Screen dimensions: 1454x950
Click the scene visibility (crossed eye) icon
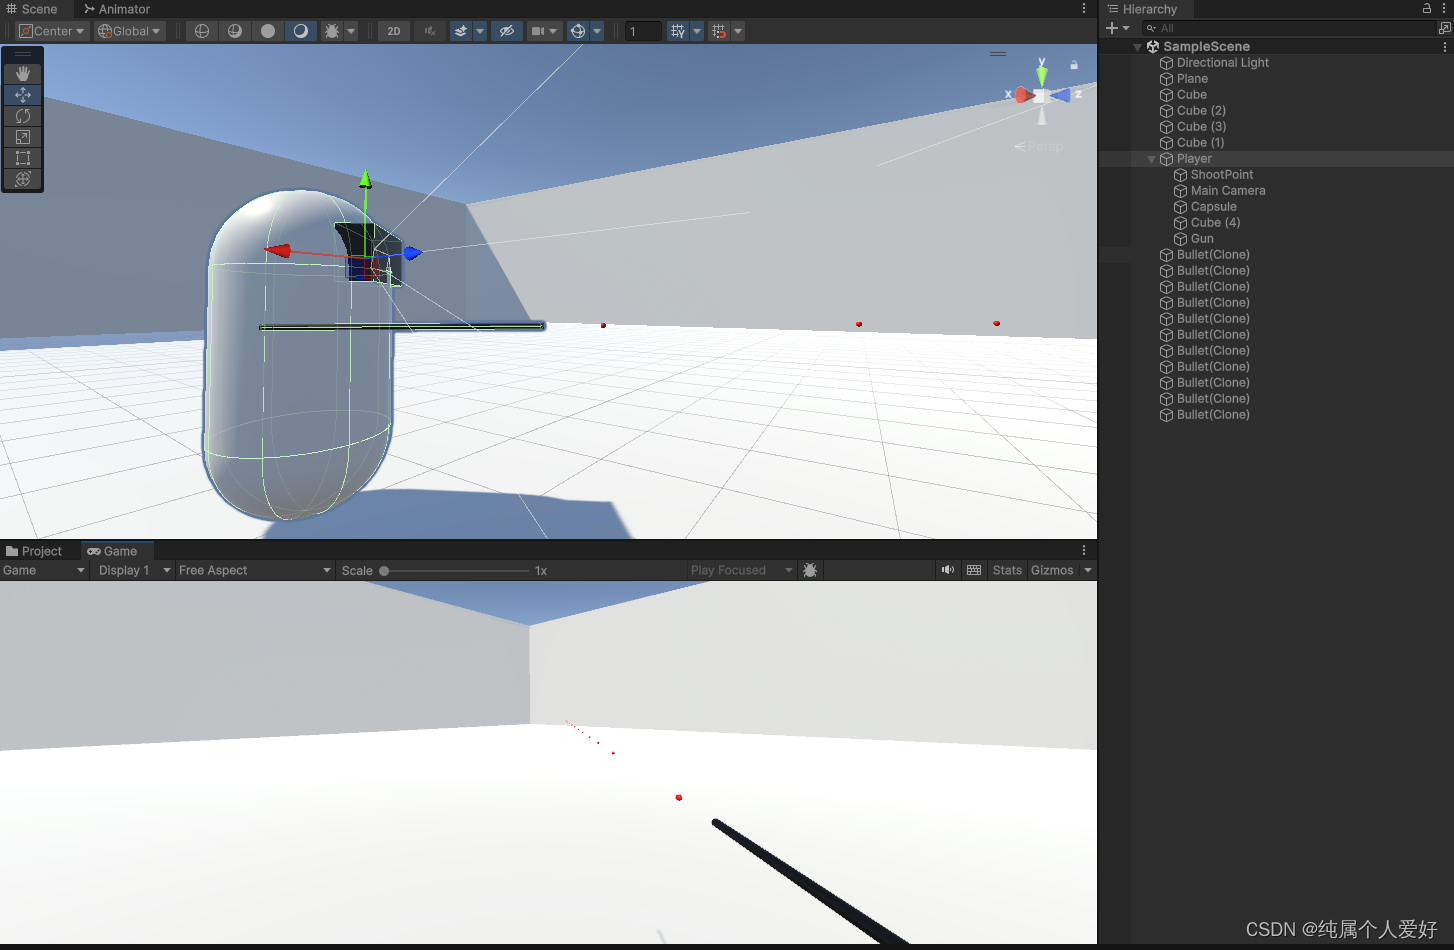507,31
